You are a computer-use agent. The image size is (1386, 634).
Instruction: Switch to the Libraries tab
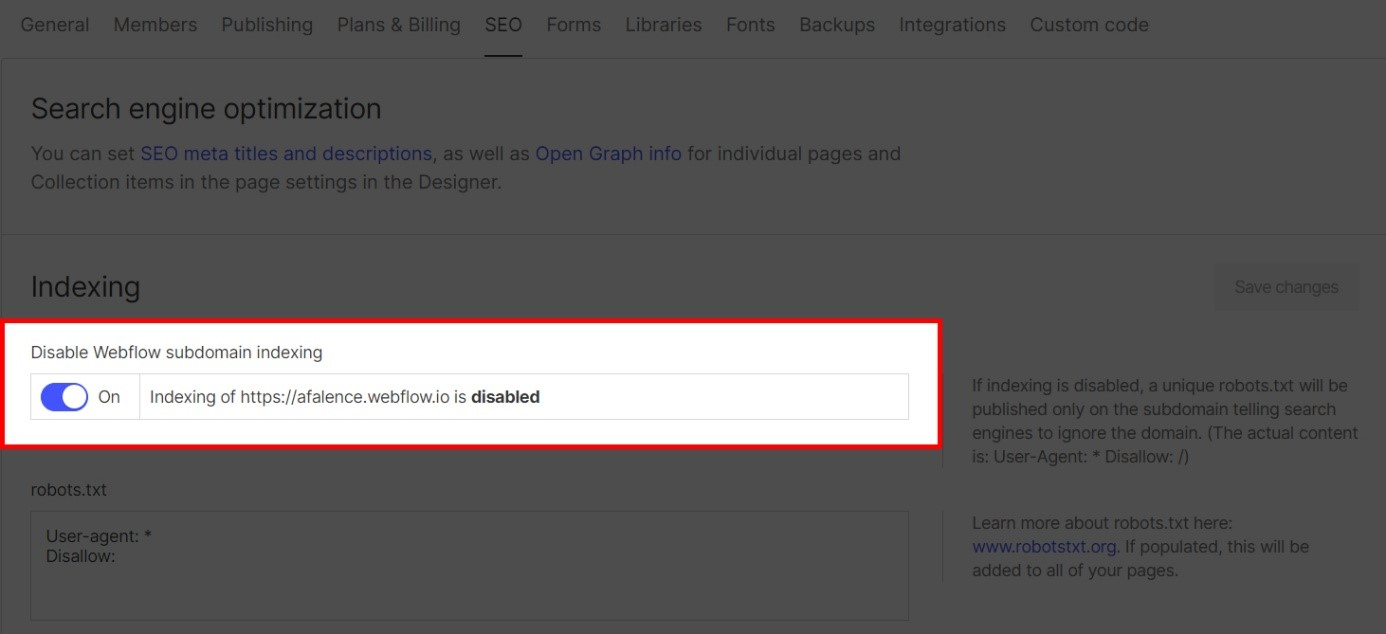click(663, 24)
